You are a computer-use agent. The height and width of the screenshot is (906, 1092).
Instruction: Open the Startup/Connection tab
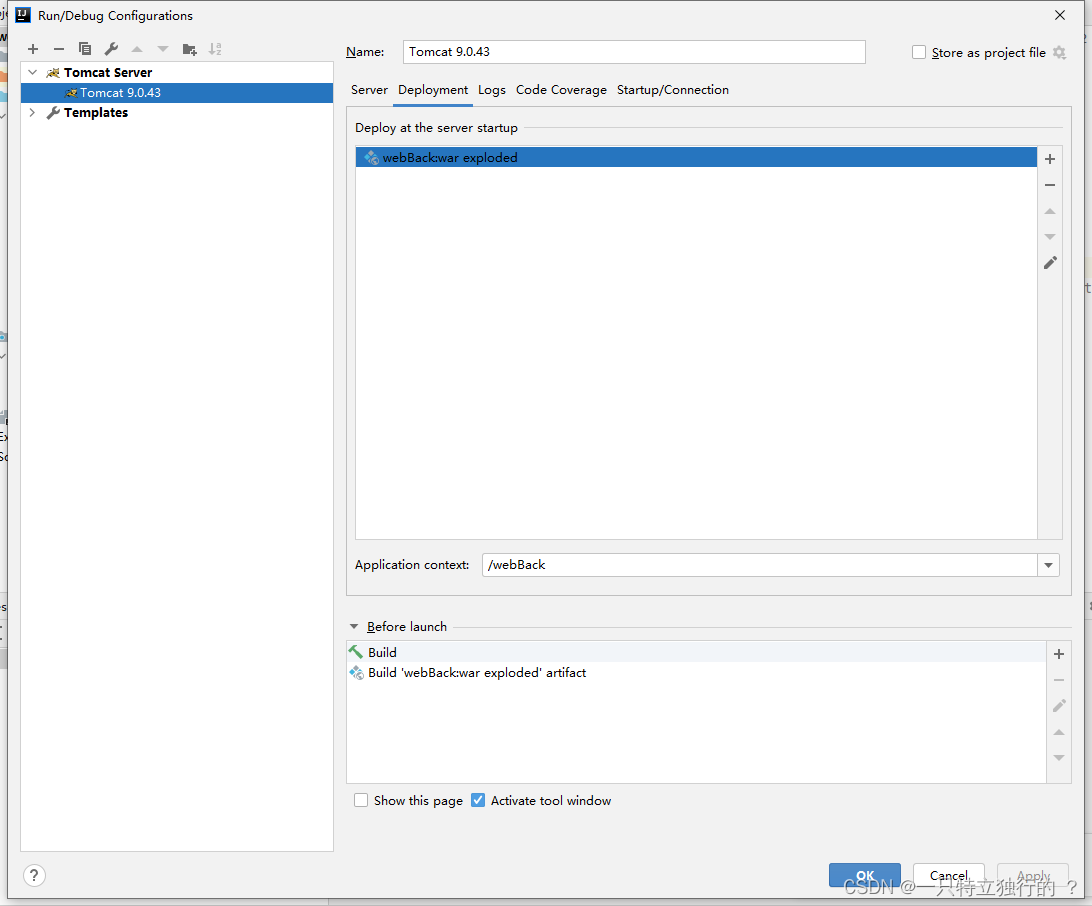(x=673, y=89)
